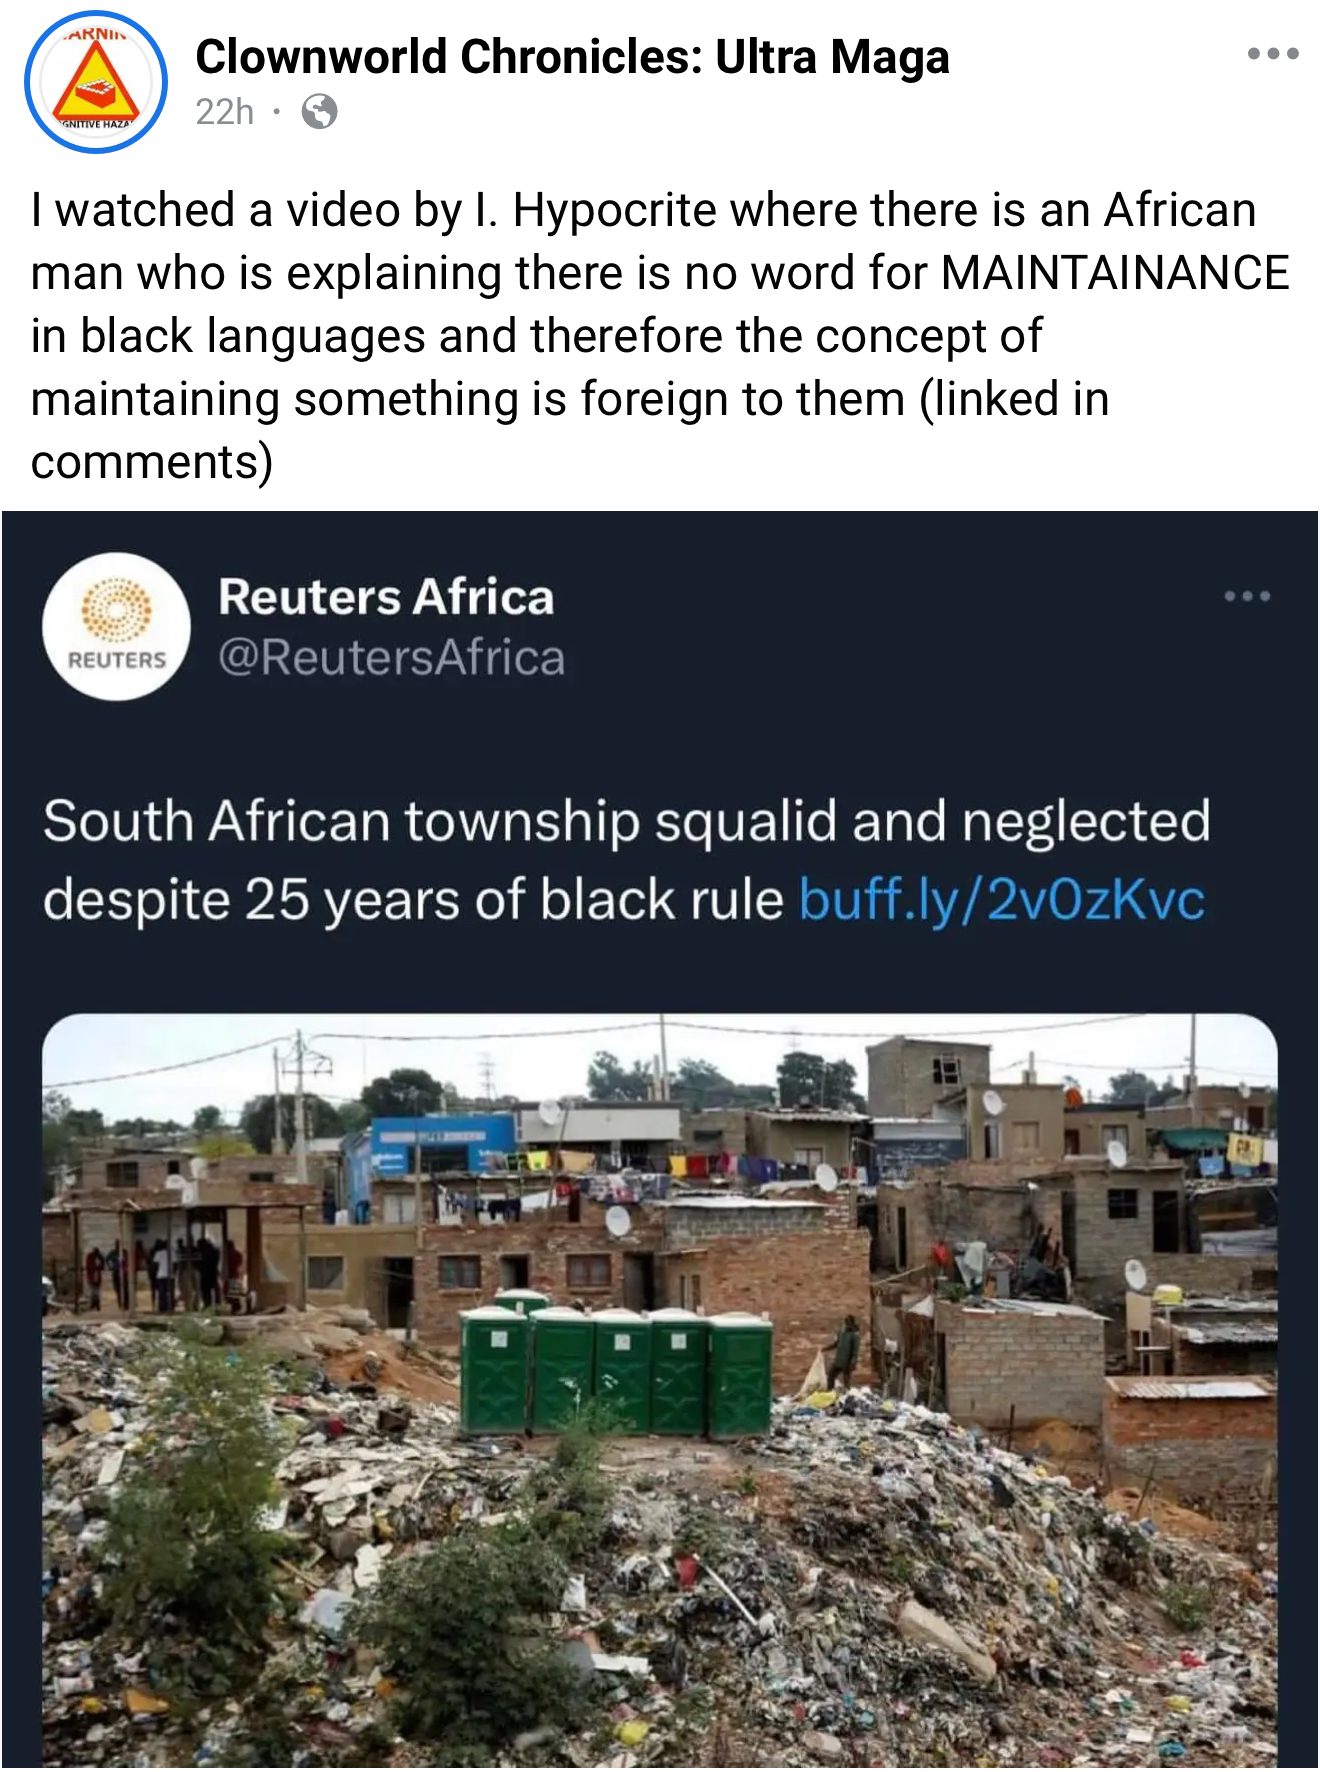
Task: Click the post caption mentioning I. Hypocrite
Action: click(640, 210)
